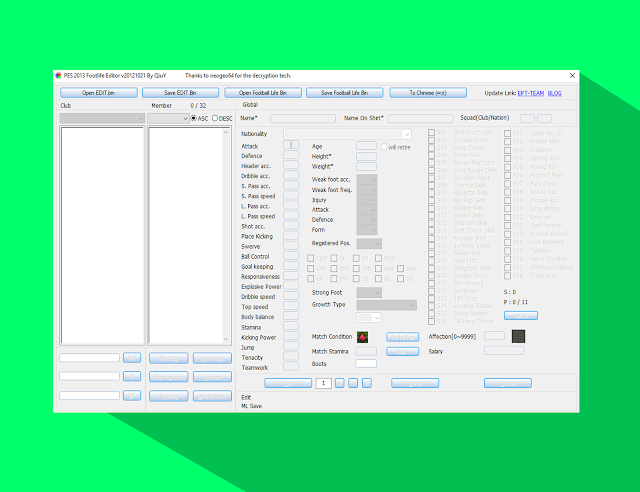Click the Age input field
This screenshot has width=640, height=492.
(x=366, y=146)
